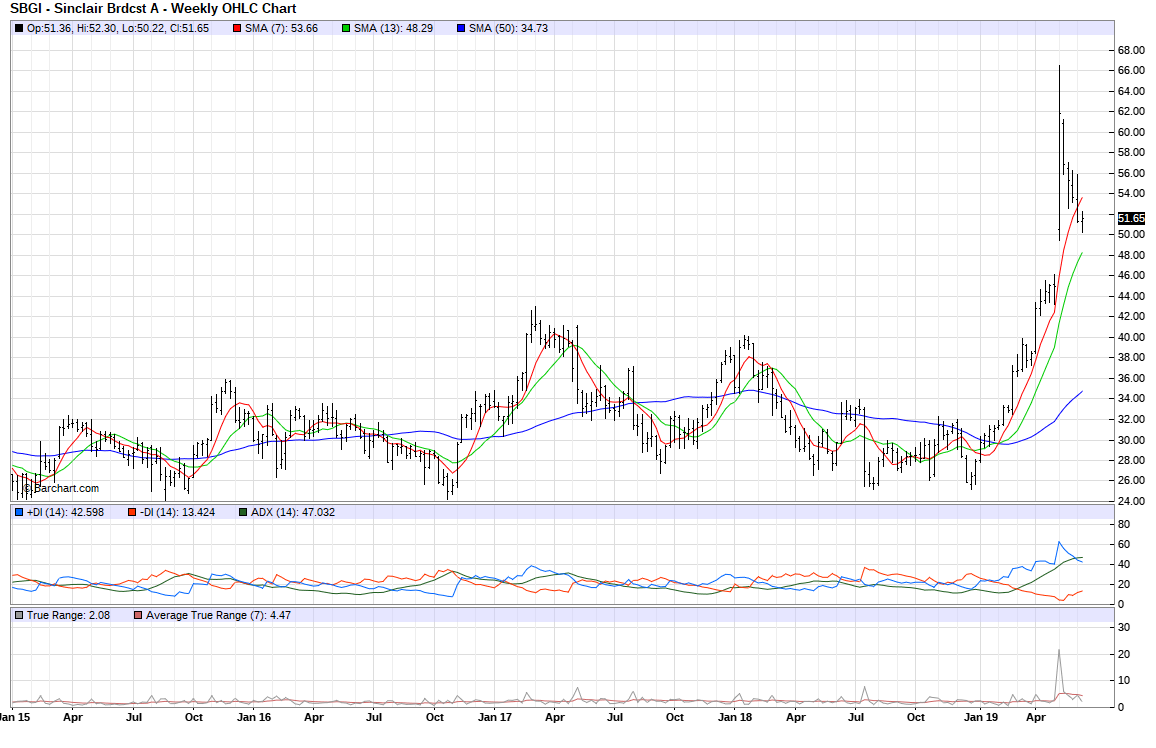1156x748 pixels.
Task: Click the 34.00 price axis label
Action: coord(1131,399)
